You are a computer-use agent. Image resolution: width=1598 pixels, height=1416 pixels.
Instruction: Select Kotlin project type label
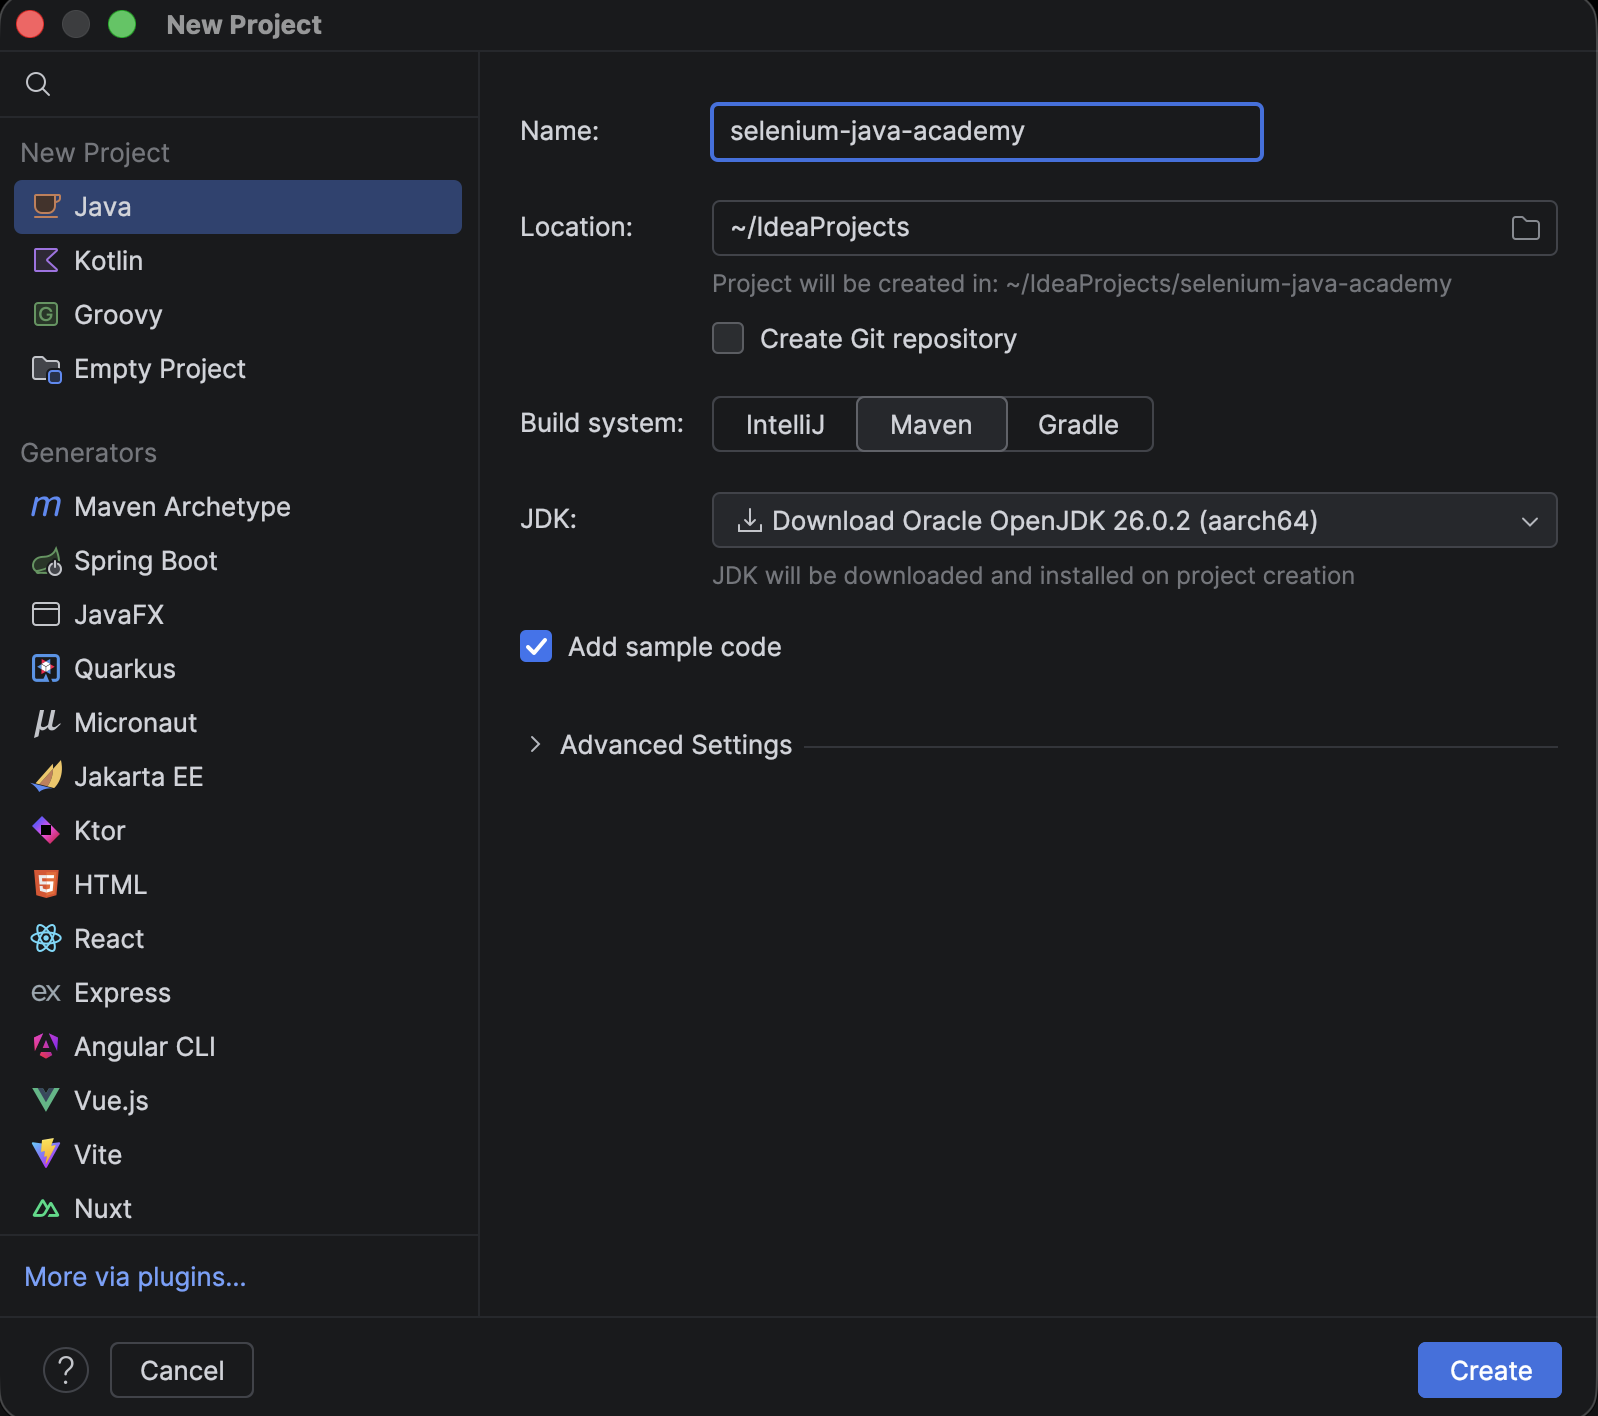click(108, 261)
